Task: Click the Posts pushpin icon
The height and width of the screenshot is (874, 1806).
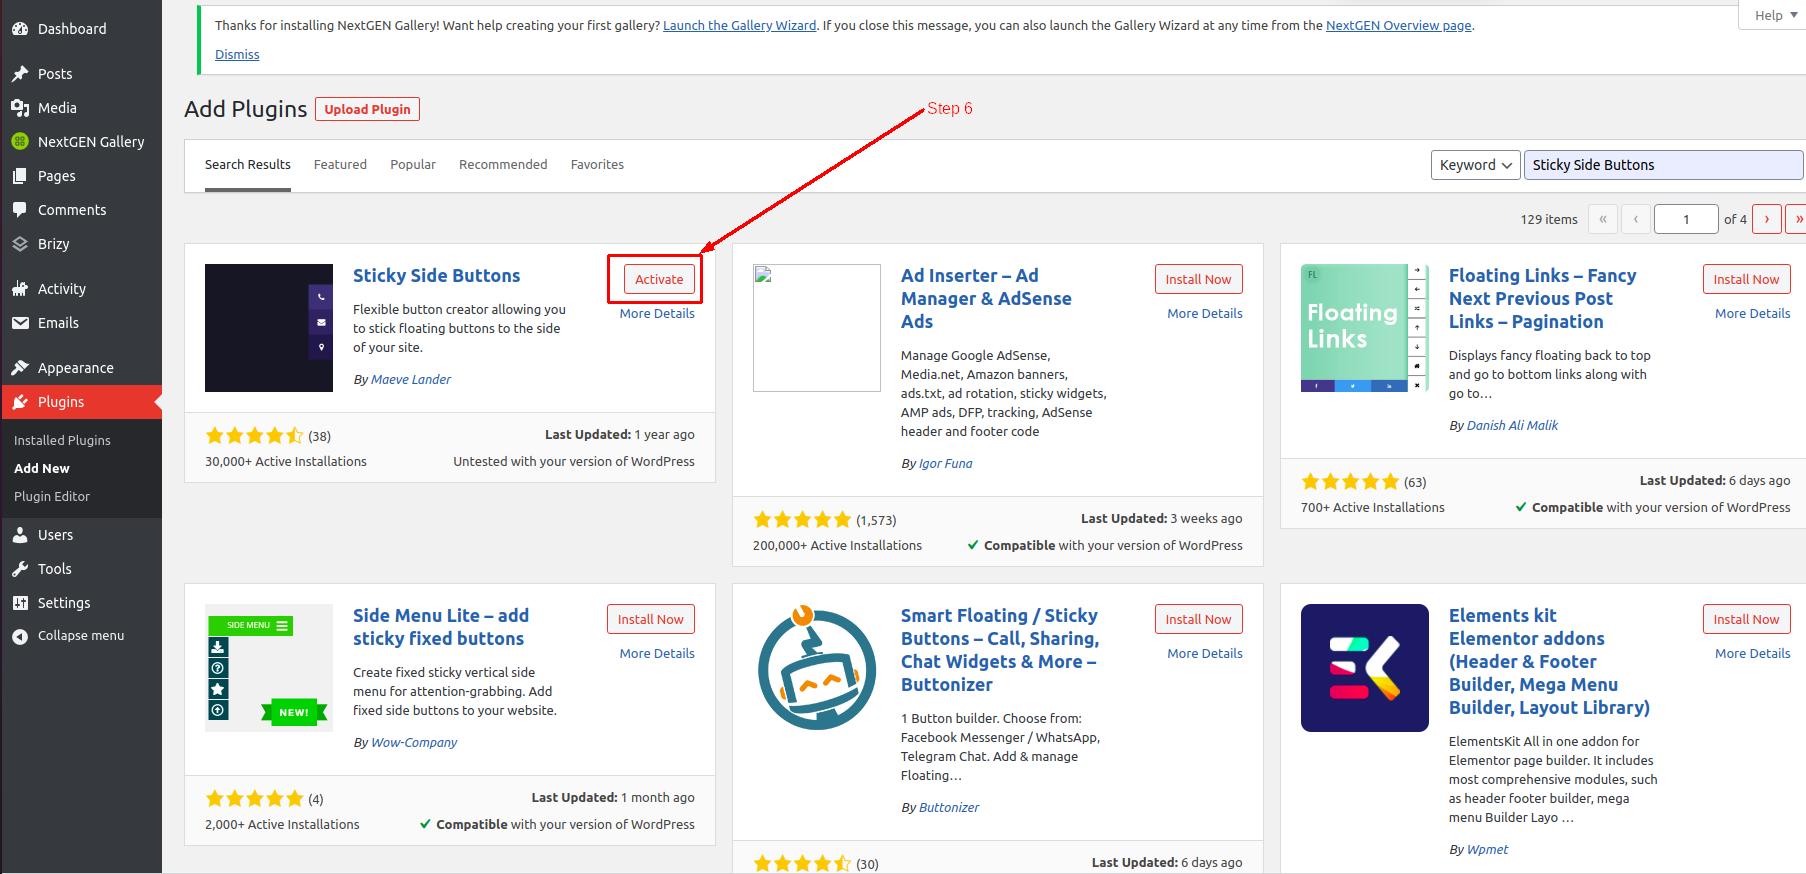Action: click(20, 74)
